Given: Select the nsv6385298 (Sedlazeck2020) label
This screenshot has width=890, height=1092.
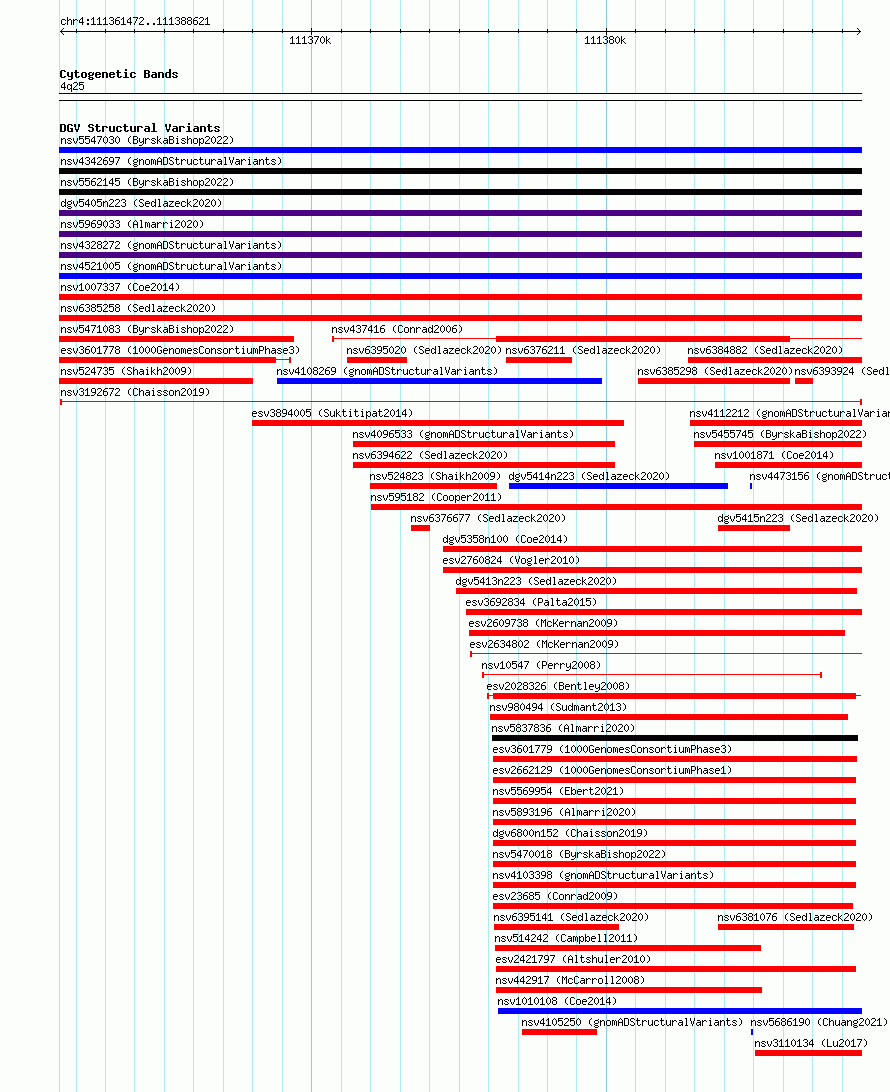Looking at the screenshot, I should [715, 371].
